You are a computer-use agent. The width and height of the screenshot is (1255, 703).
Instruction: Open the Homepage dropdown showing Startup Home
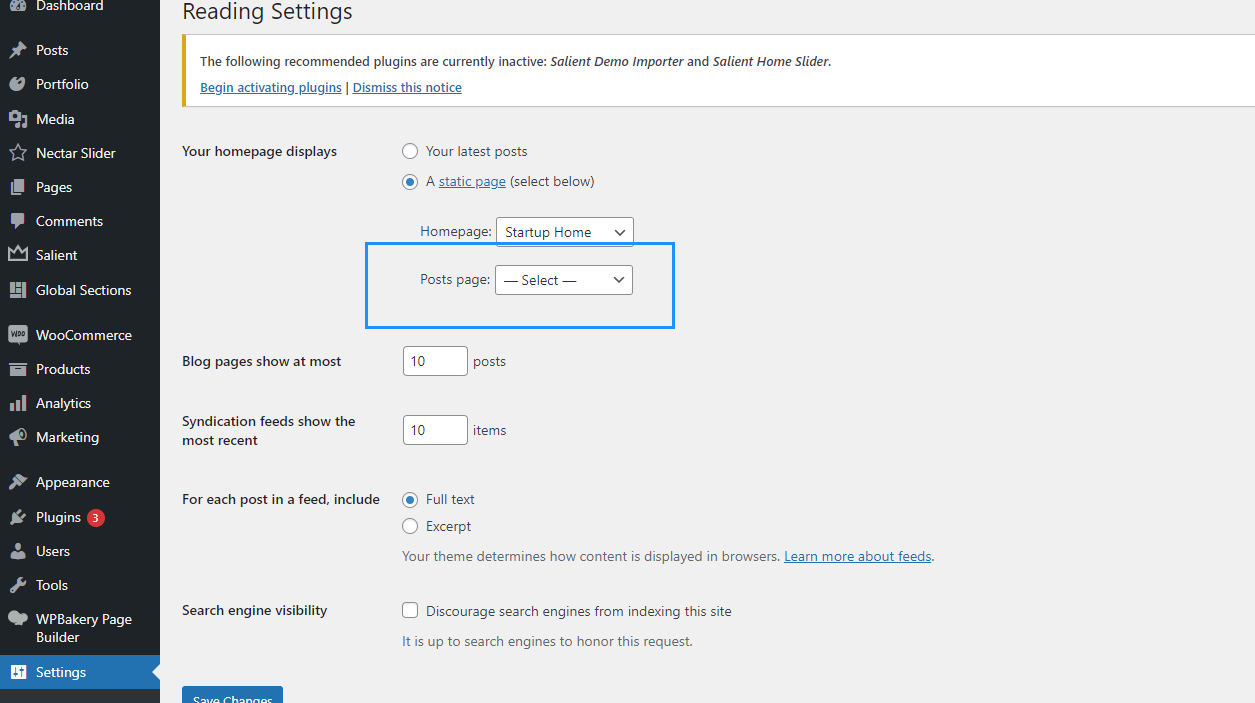[564, 232]
